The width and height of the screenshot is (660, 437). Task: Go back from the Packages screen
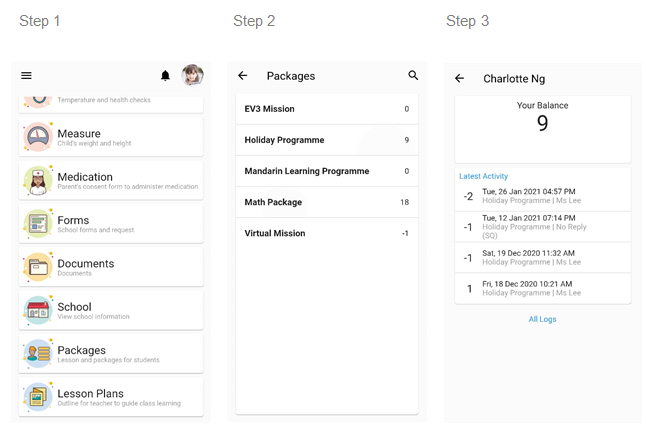(243, 76)
